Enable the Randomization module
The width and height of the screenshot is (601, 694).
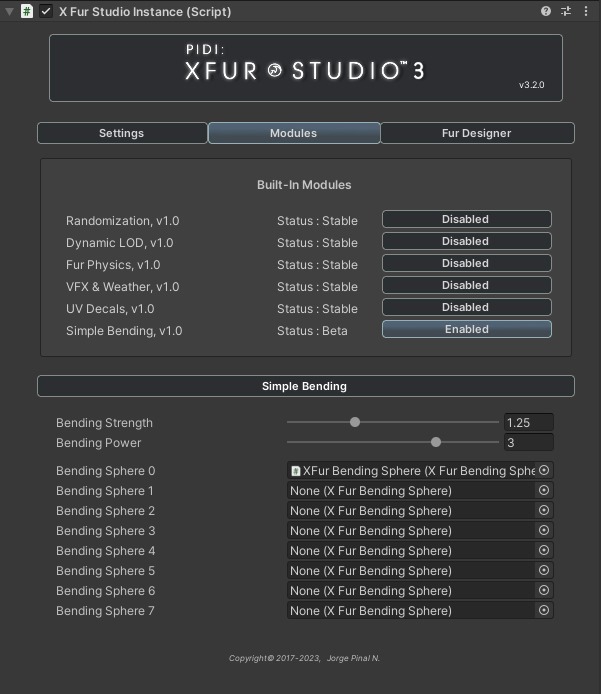(466, 219)
